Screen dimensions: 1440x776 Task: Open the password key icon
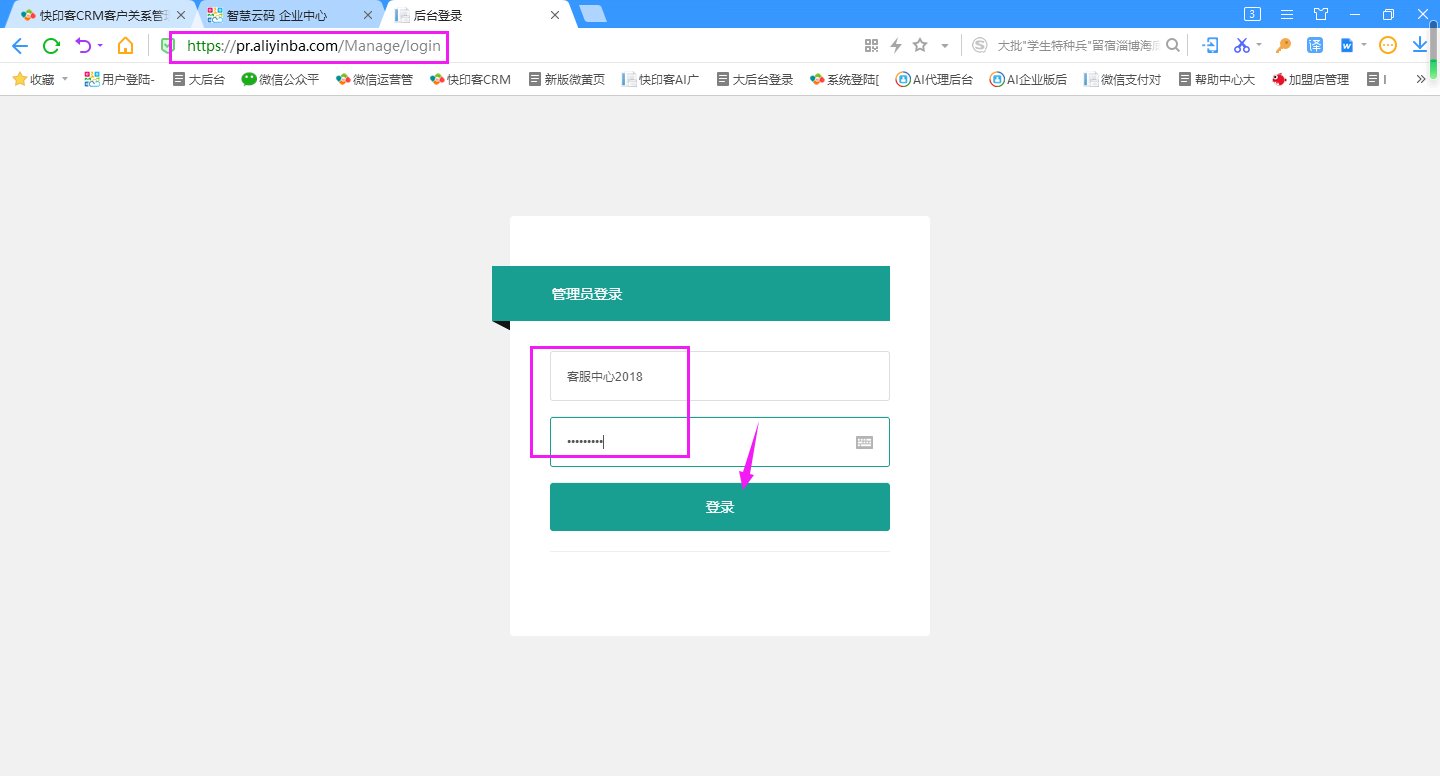[1283, 45]
